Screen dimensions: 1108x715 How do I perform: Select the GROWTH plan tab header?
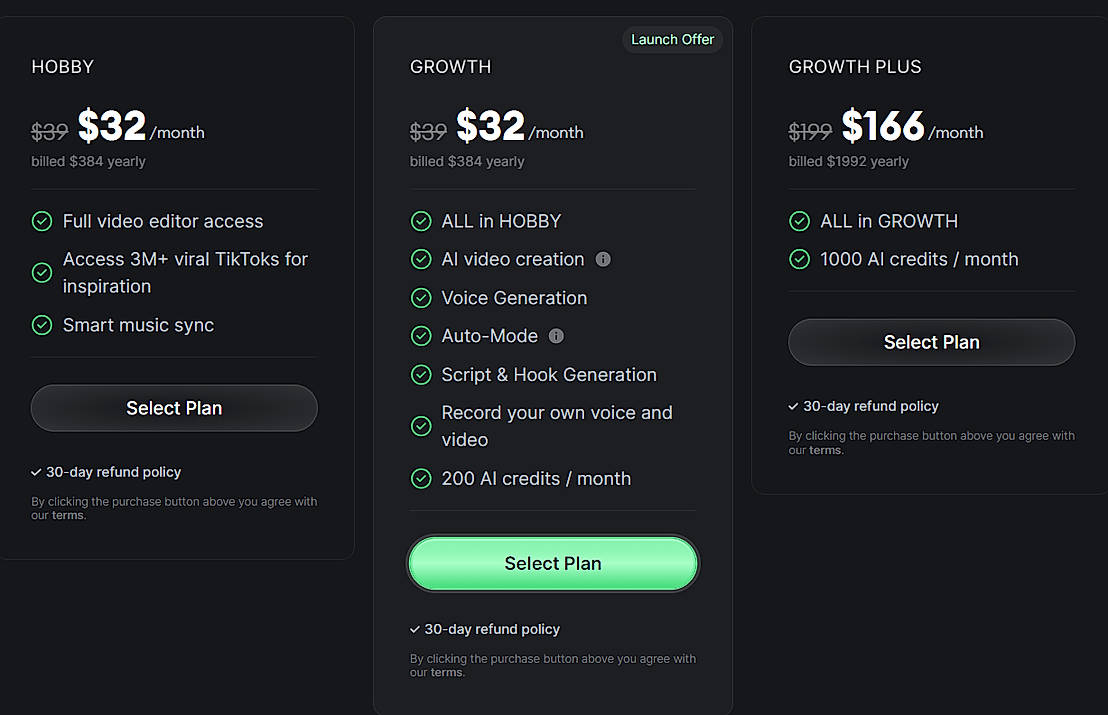point(450,66)
